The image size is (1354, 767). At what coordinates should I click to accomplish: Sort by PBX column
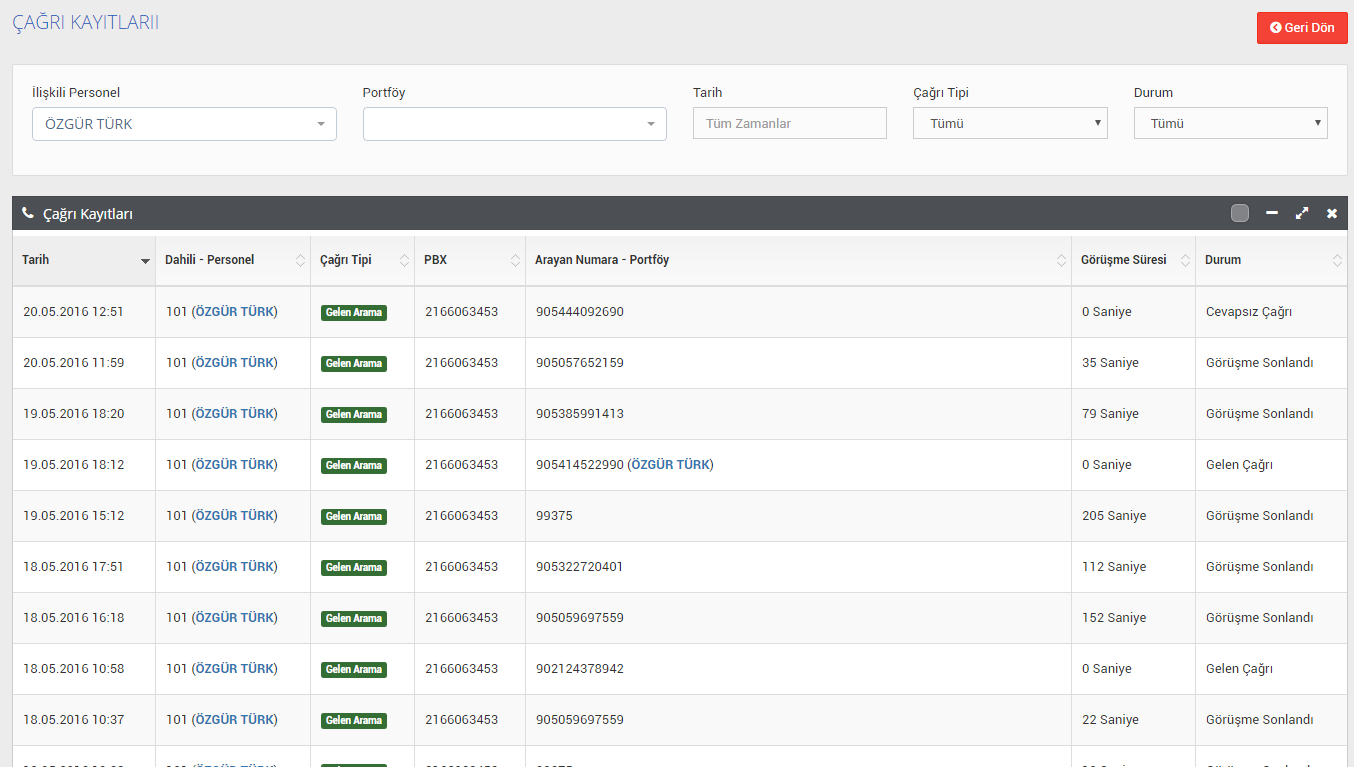470,260
